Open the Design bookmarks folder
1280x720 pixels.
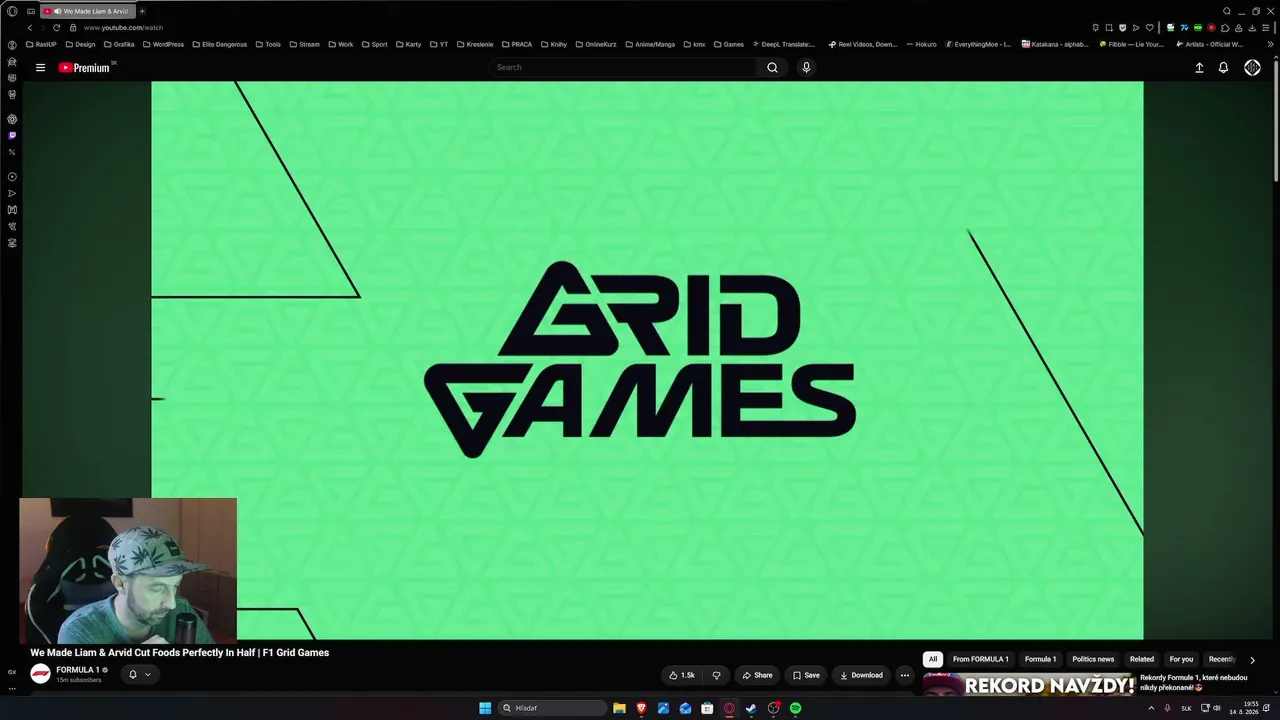tap(80, 44)
